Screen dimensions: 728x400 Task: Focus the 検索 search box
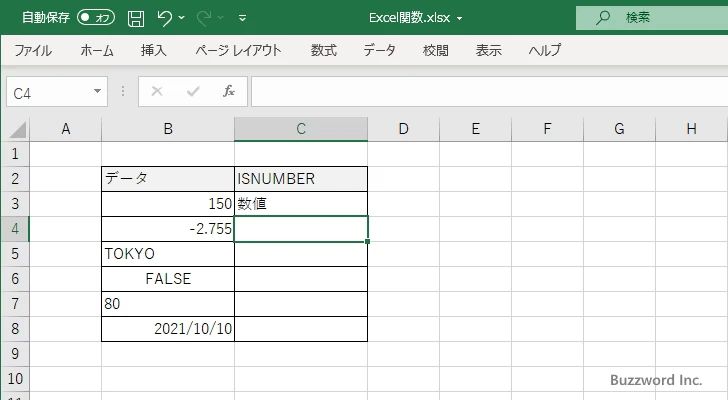tap(652, 18)
